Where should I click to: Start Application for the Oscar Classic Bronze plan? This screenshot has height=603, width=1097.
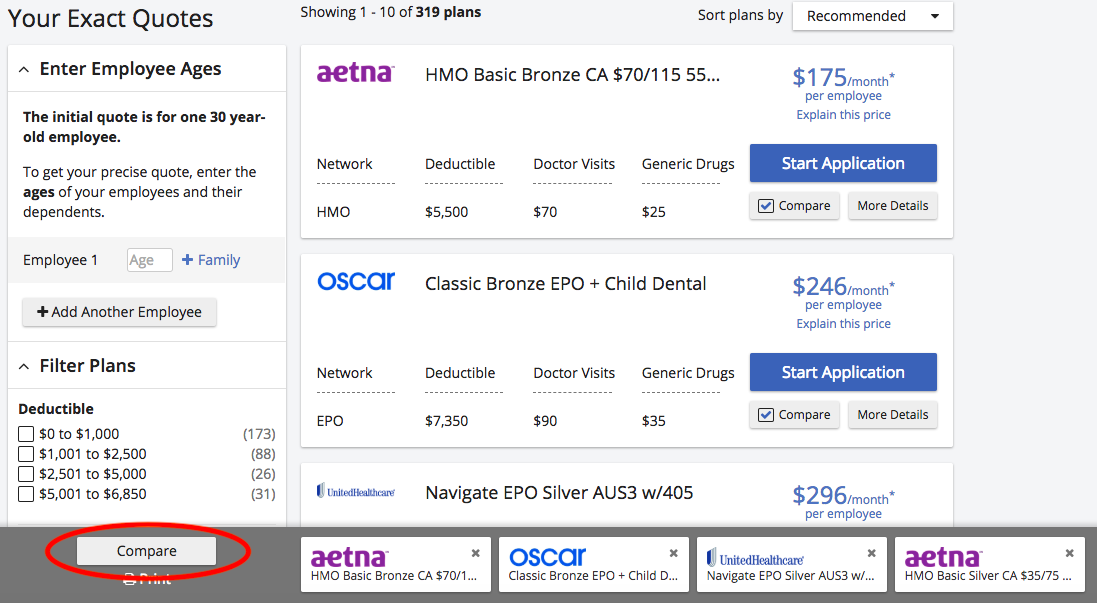pyautogui.click(x=842, y=371)
